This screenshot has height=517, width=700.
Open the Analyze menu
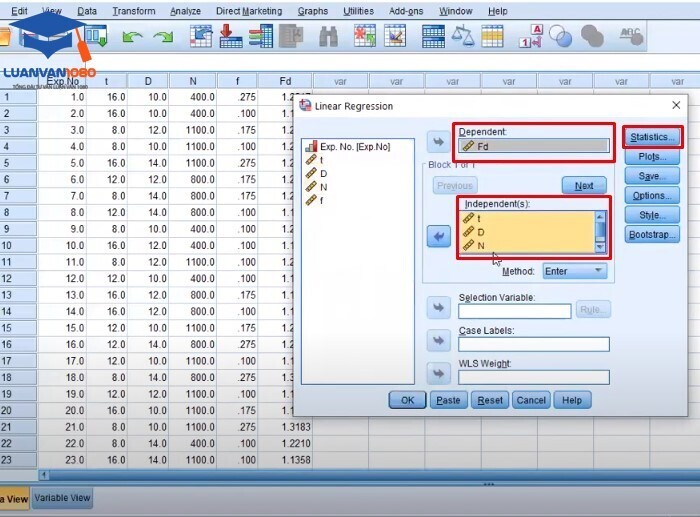[185, 11]
